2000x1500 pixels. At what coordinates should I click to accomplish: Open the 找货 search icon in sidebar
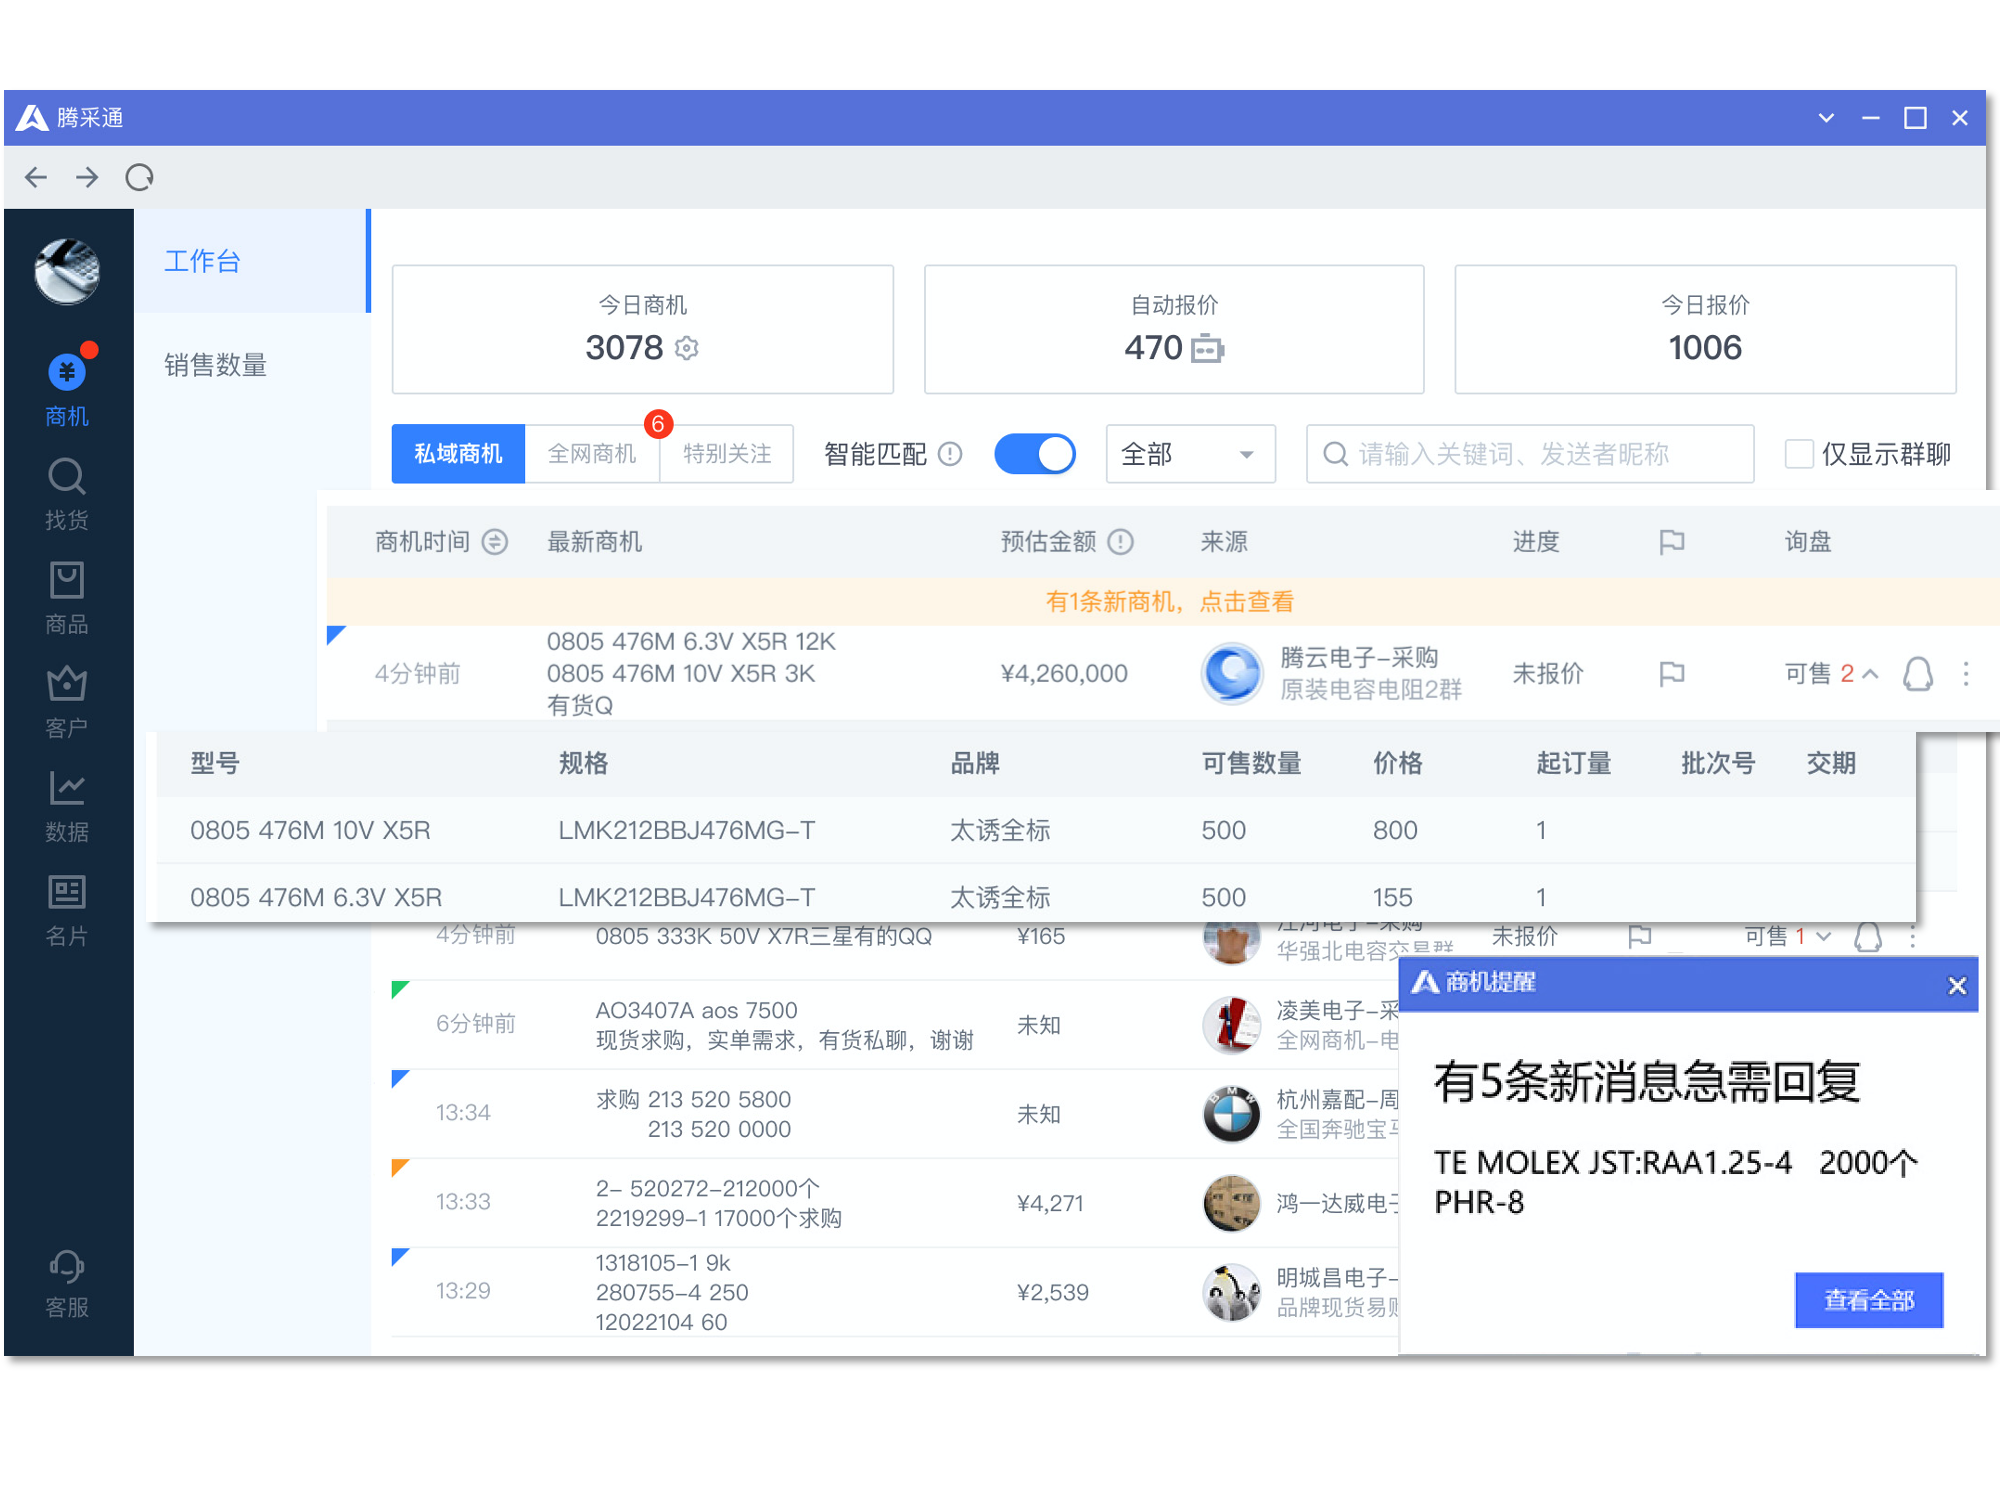pyautogui.click(x=66, y=478)
